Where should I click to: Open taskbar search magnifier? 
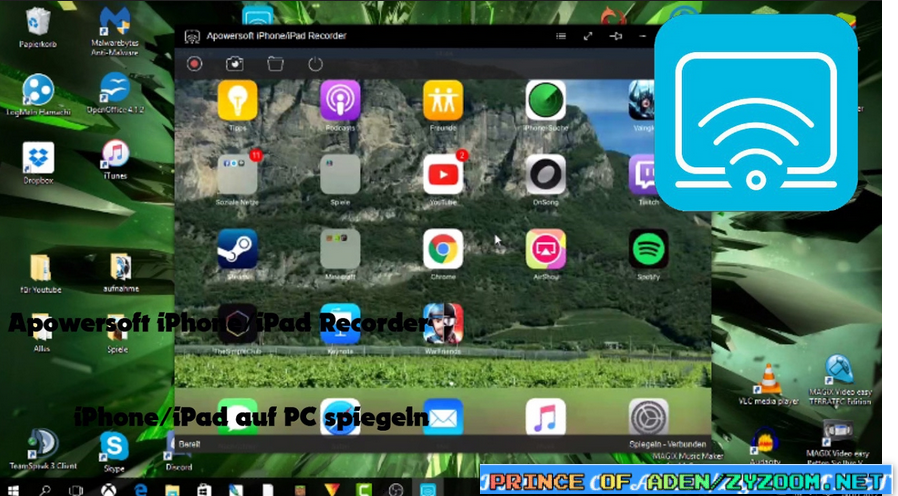(x=45, y=490)
